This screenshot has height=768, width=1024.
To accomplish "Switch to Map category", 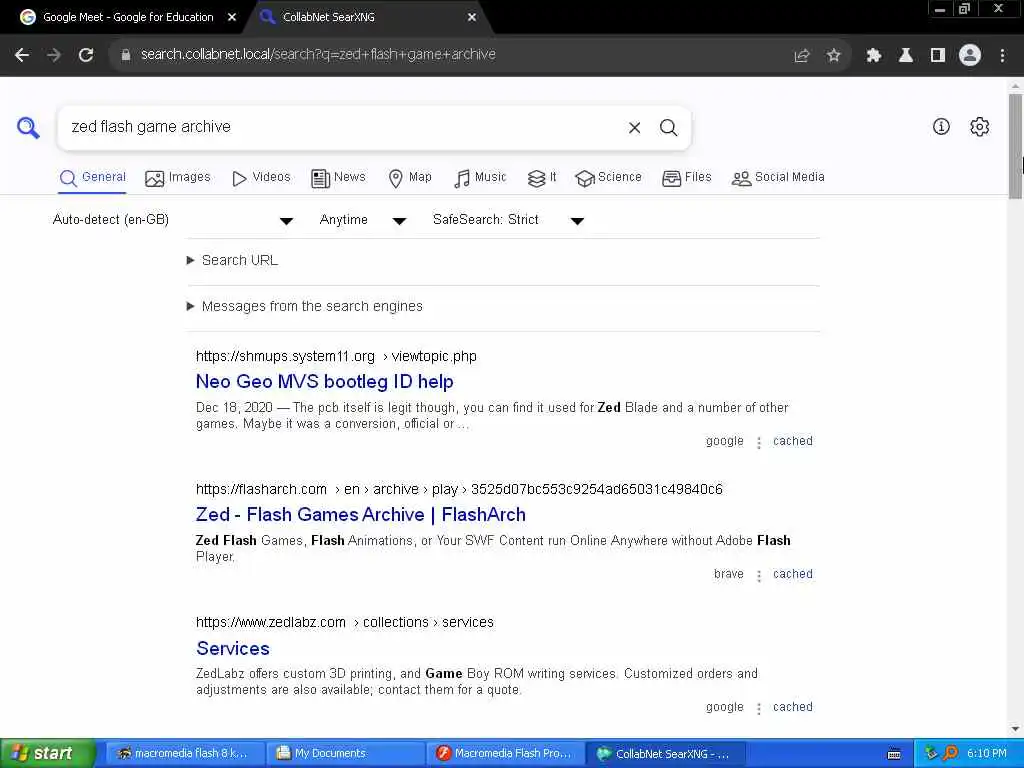I will (409, 178).
